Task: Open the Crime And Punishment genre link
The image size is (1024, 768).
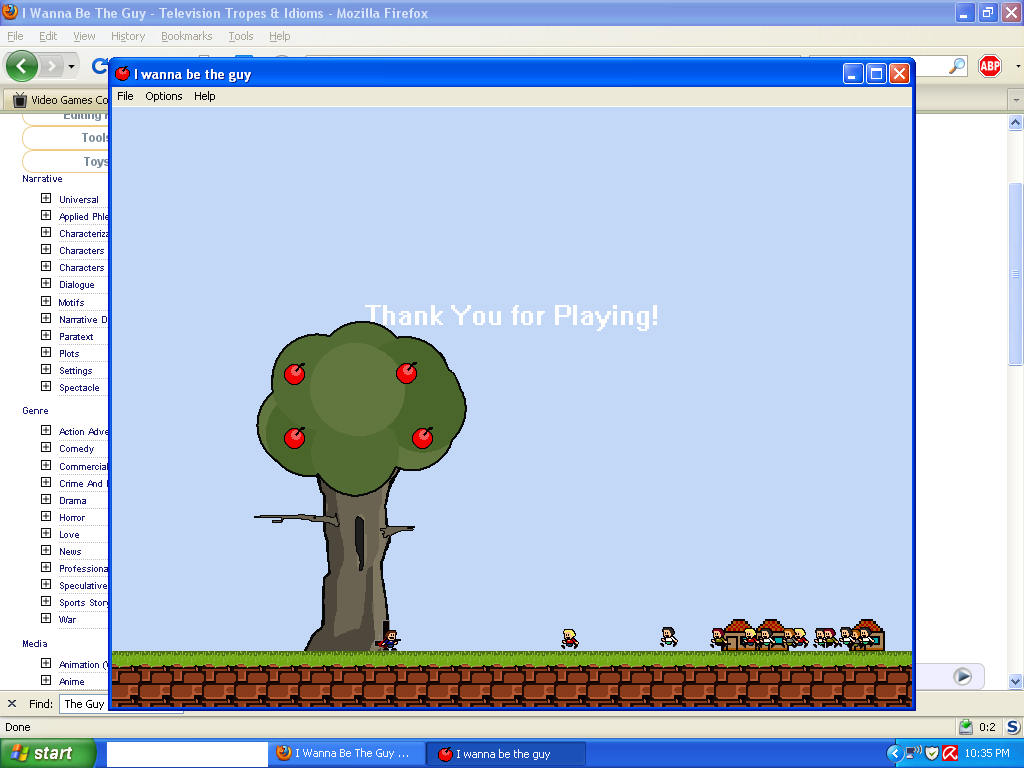Action: click(84, 483)
